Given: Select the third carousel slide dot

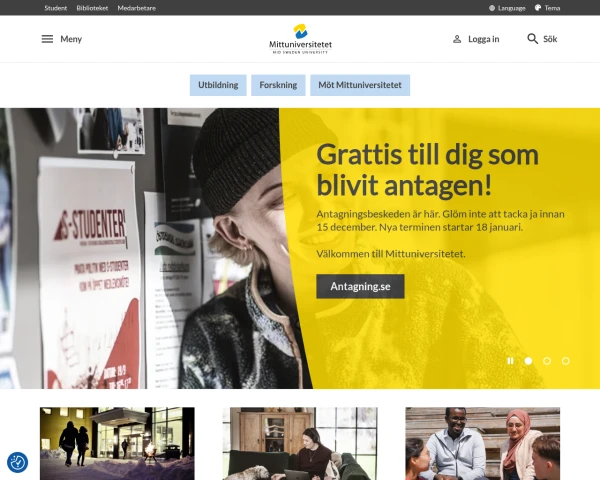Looking at the screenshot, I should [566, 361].
